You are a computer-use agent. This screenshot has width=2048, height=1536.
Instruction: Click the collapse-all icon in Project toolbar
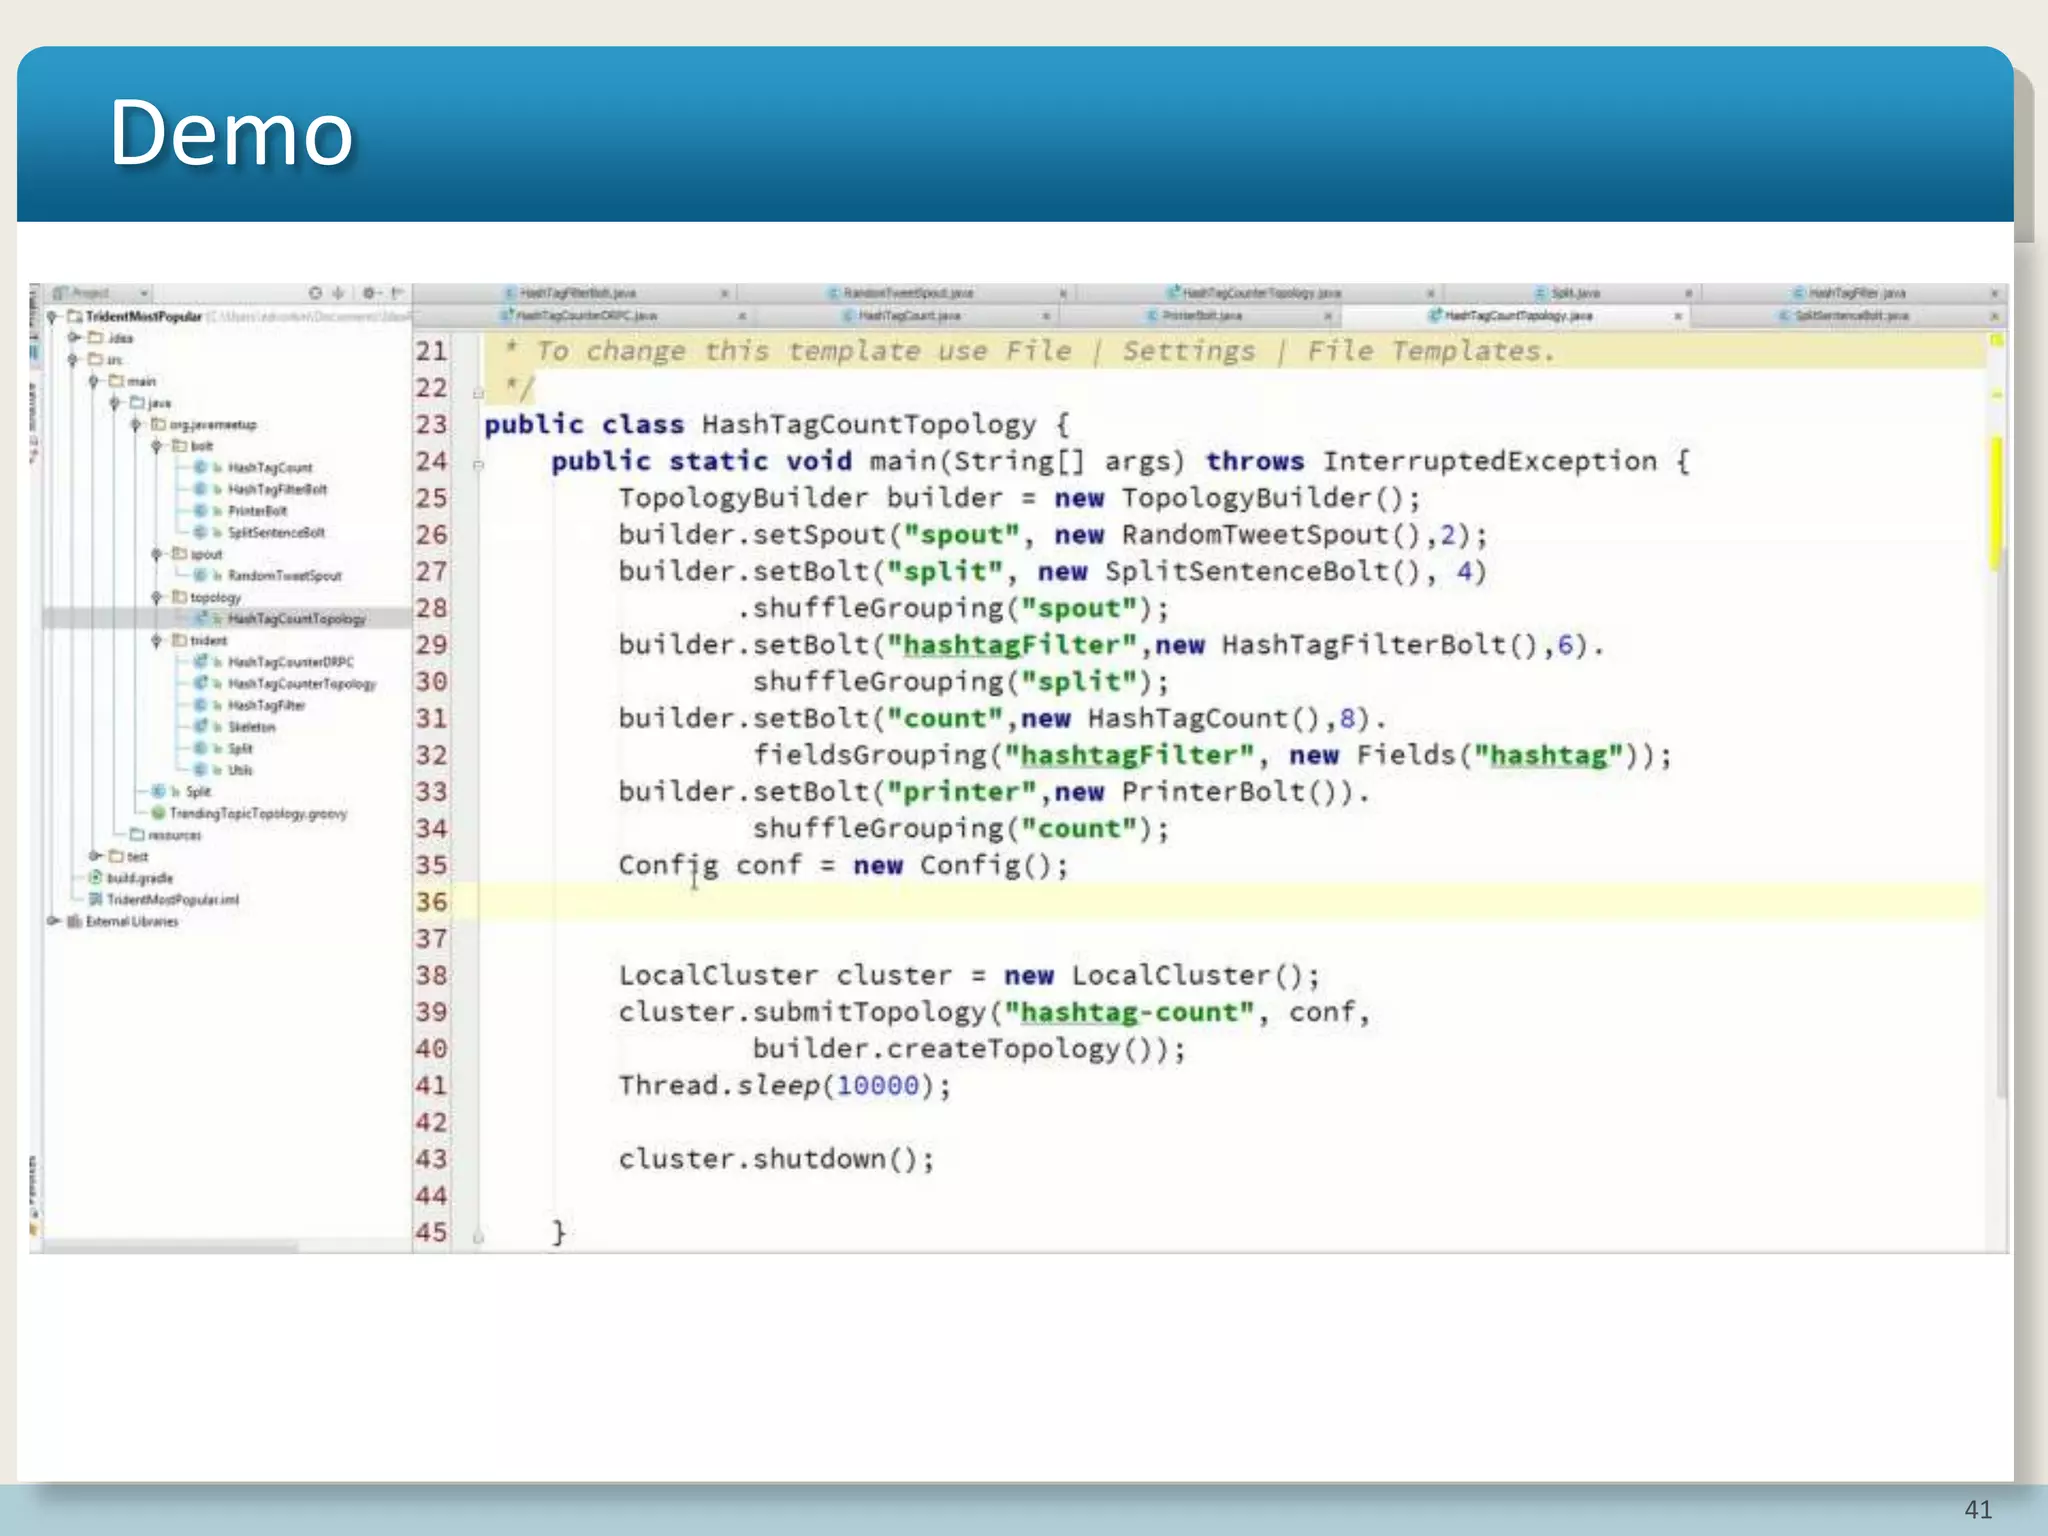coord(338,293)
